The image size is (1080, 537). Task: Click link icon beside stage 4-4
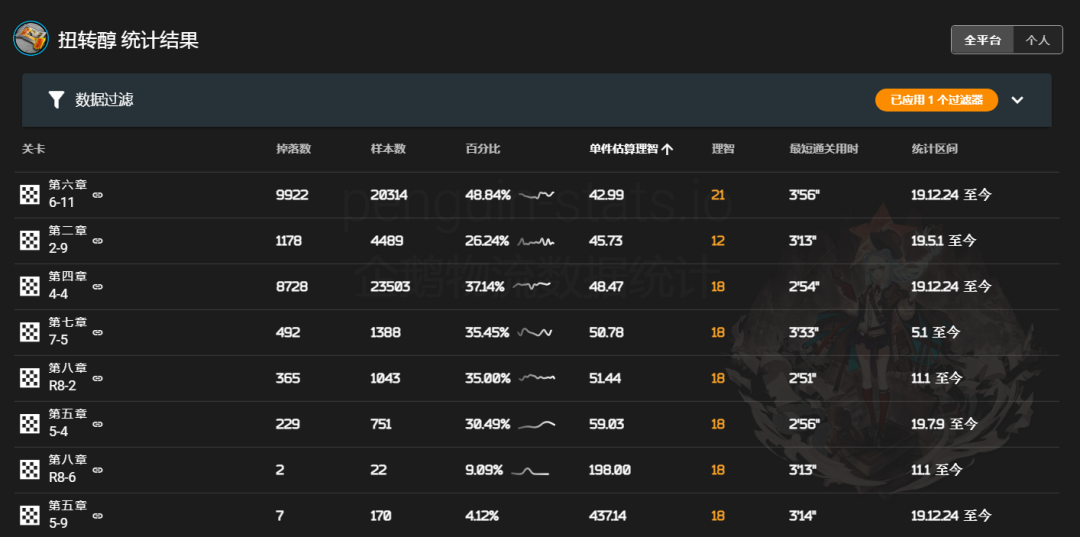click(98, 287)
